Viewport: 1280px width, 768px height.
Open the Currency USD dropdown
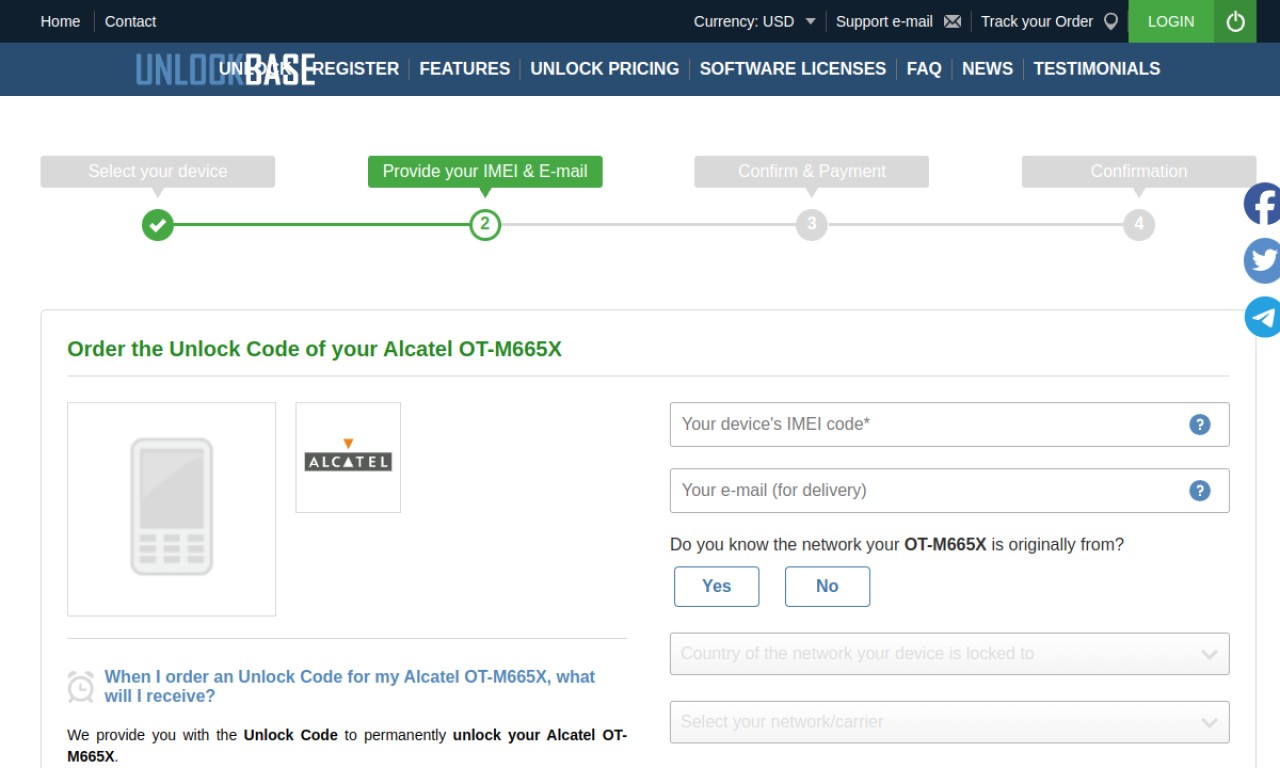(755, 21)
